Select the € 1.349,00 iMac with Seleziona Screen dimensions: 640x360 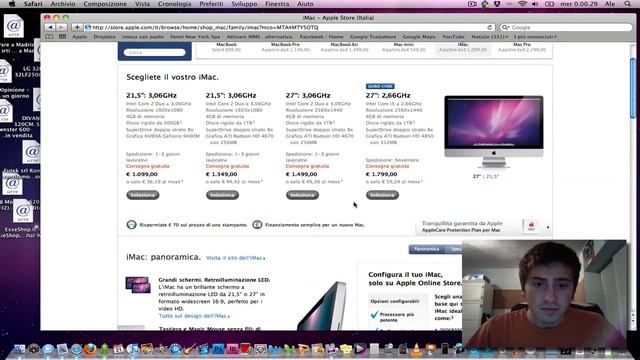click(x=222, y=195)
